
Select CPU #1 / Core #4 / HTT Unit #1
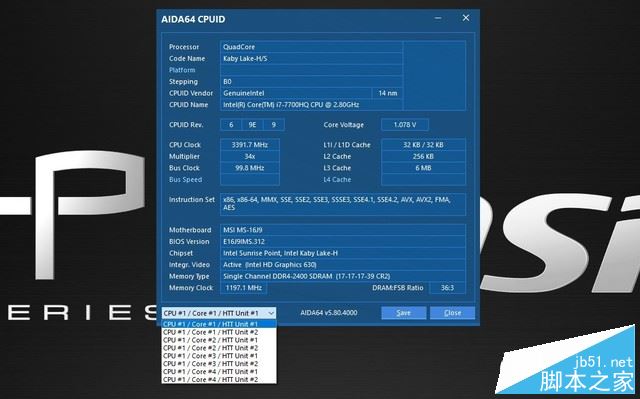pyautogui.click(x=219, y=372)
